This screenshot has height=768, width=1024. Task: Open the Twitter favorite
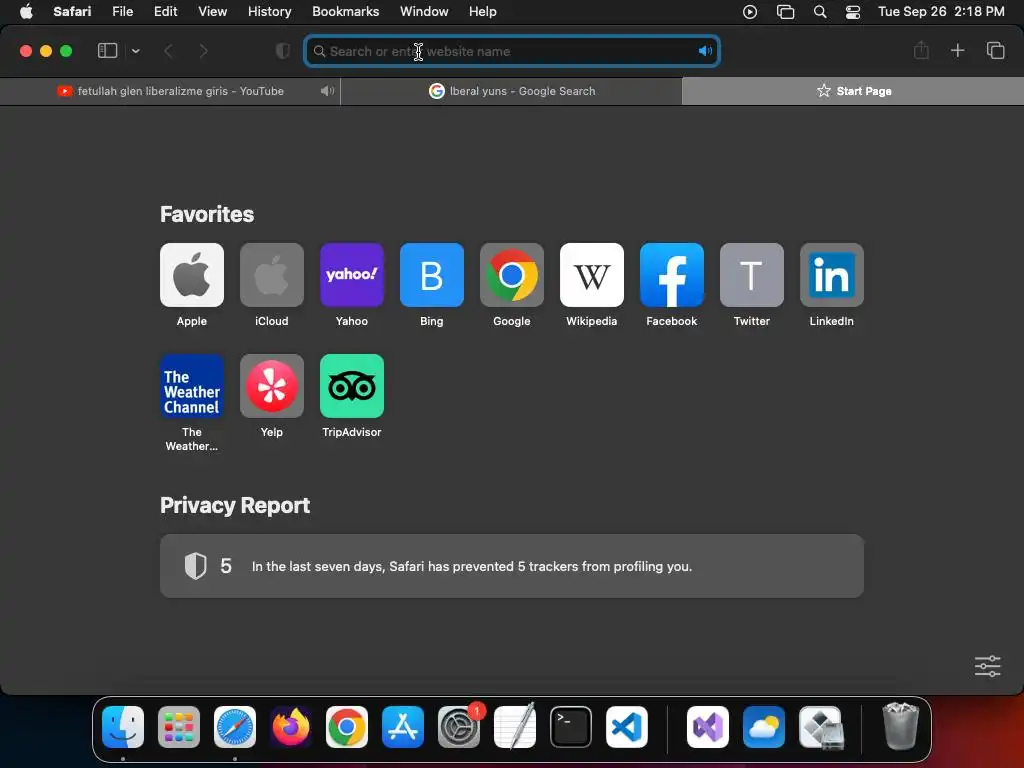(x=752, y=275)
